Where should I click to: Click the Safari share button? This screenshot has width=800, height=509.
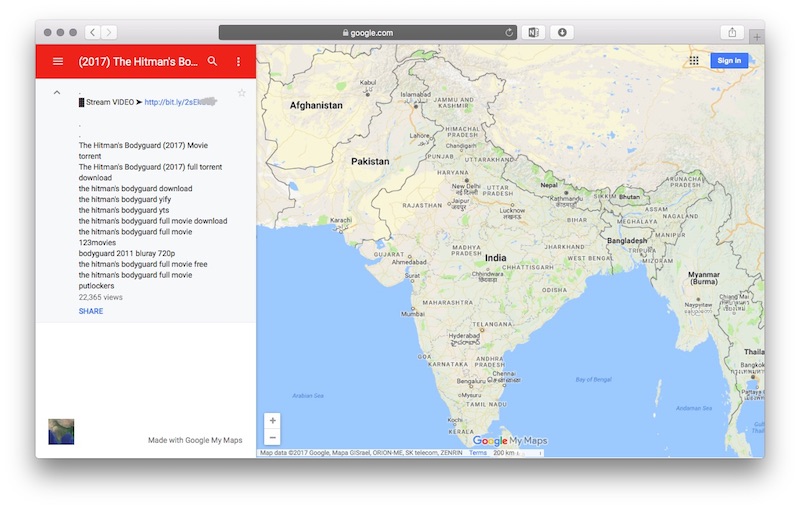pos(732,32)
